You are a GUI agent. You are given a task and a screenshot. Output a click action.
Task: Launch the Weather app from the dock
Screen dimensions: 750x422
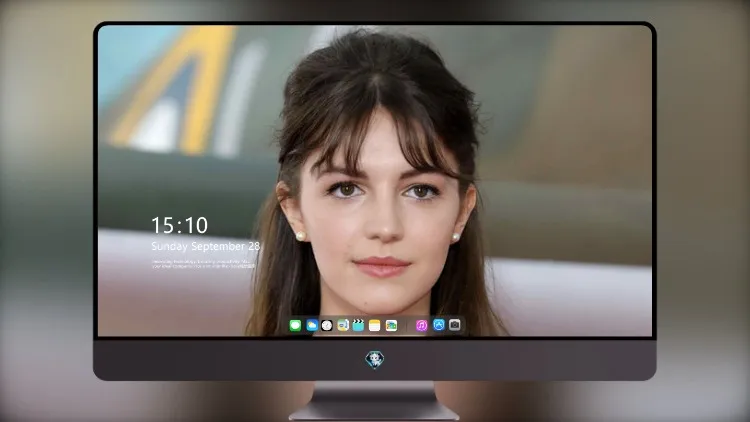(311, 325)
